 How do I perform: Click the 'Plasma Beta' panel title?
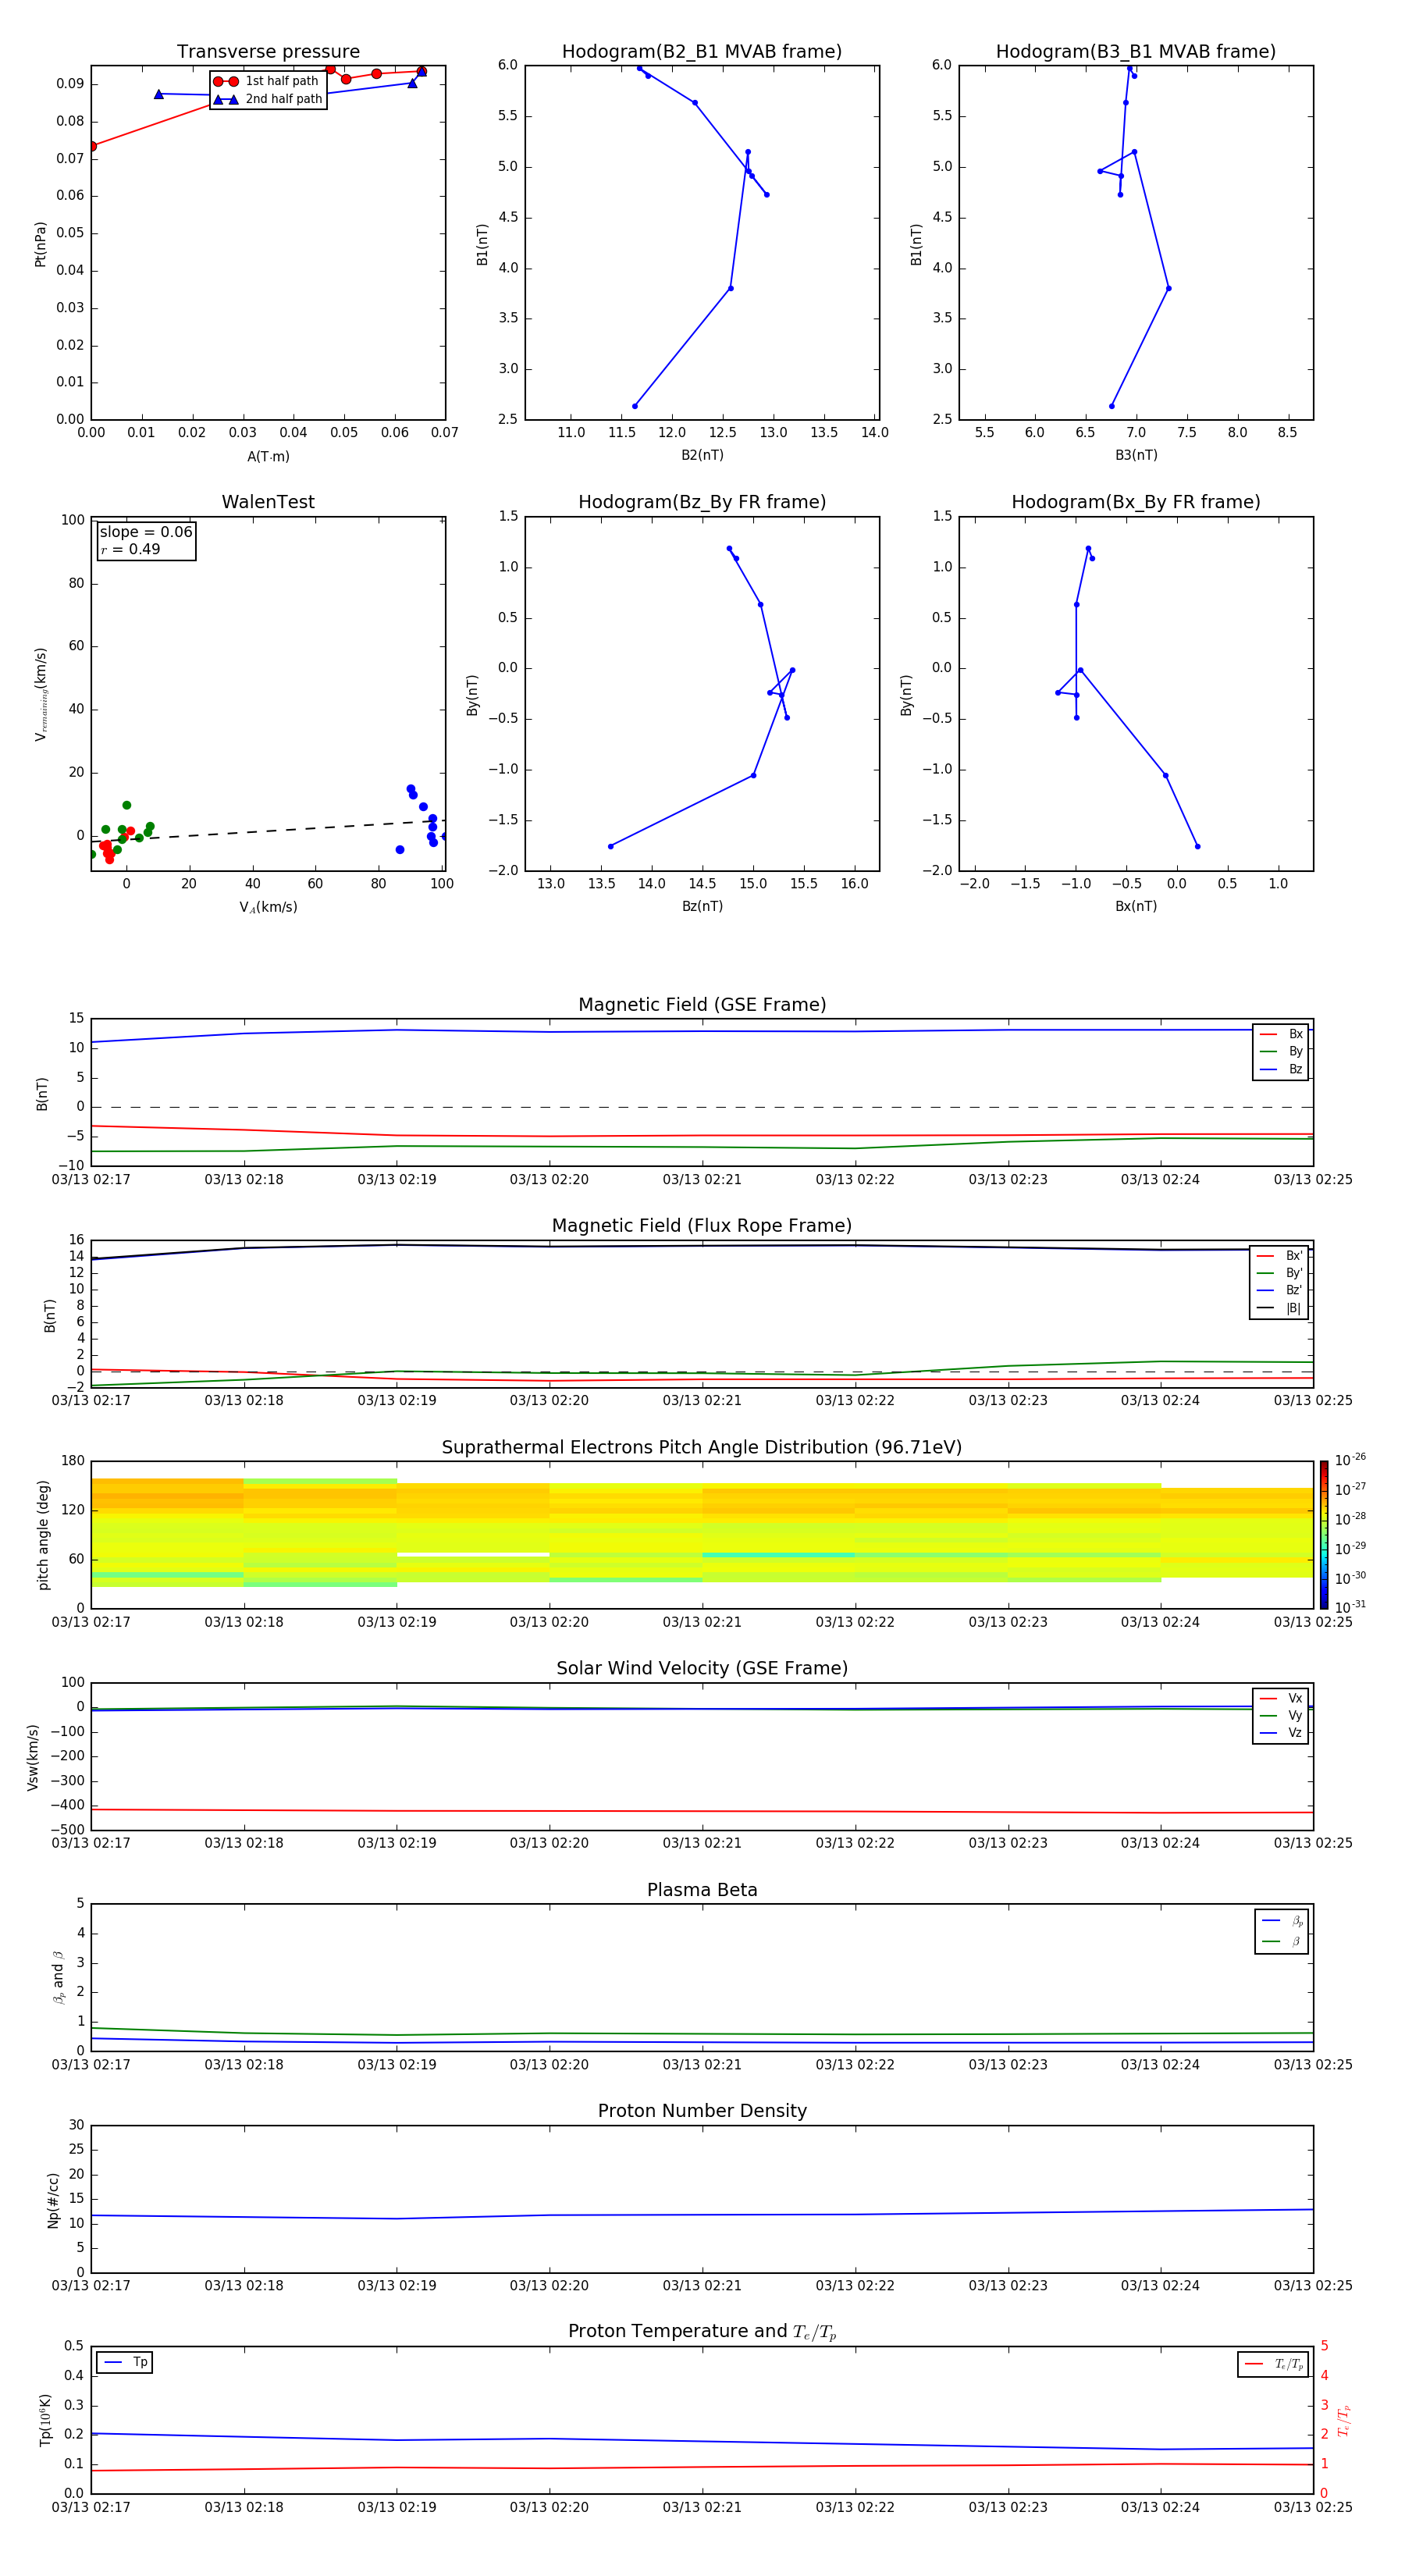(x=702, y=1891)
